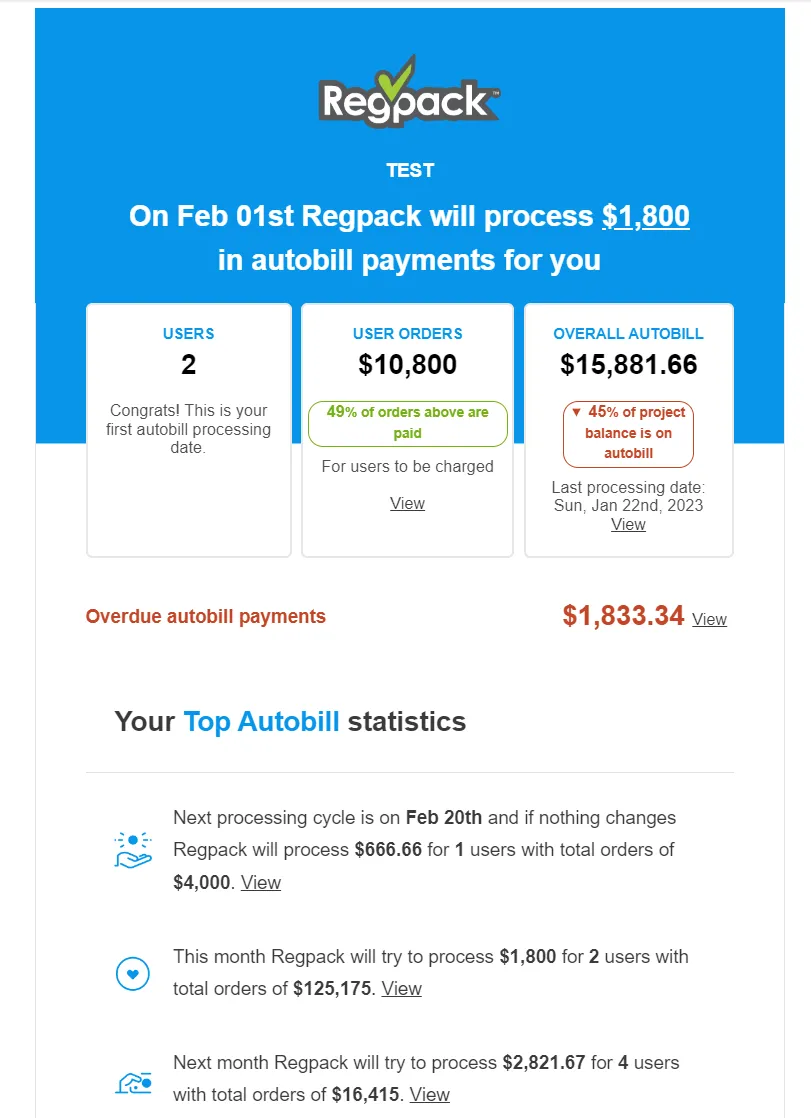The image size is (811, 1118).
Task: Click the Top Autobill statistics heading
Action: tap(290, 722)
